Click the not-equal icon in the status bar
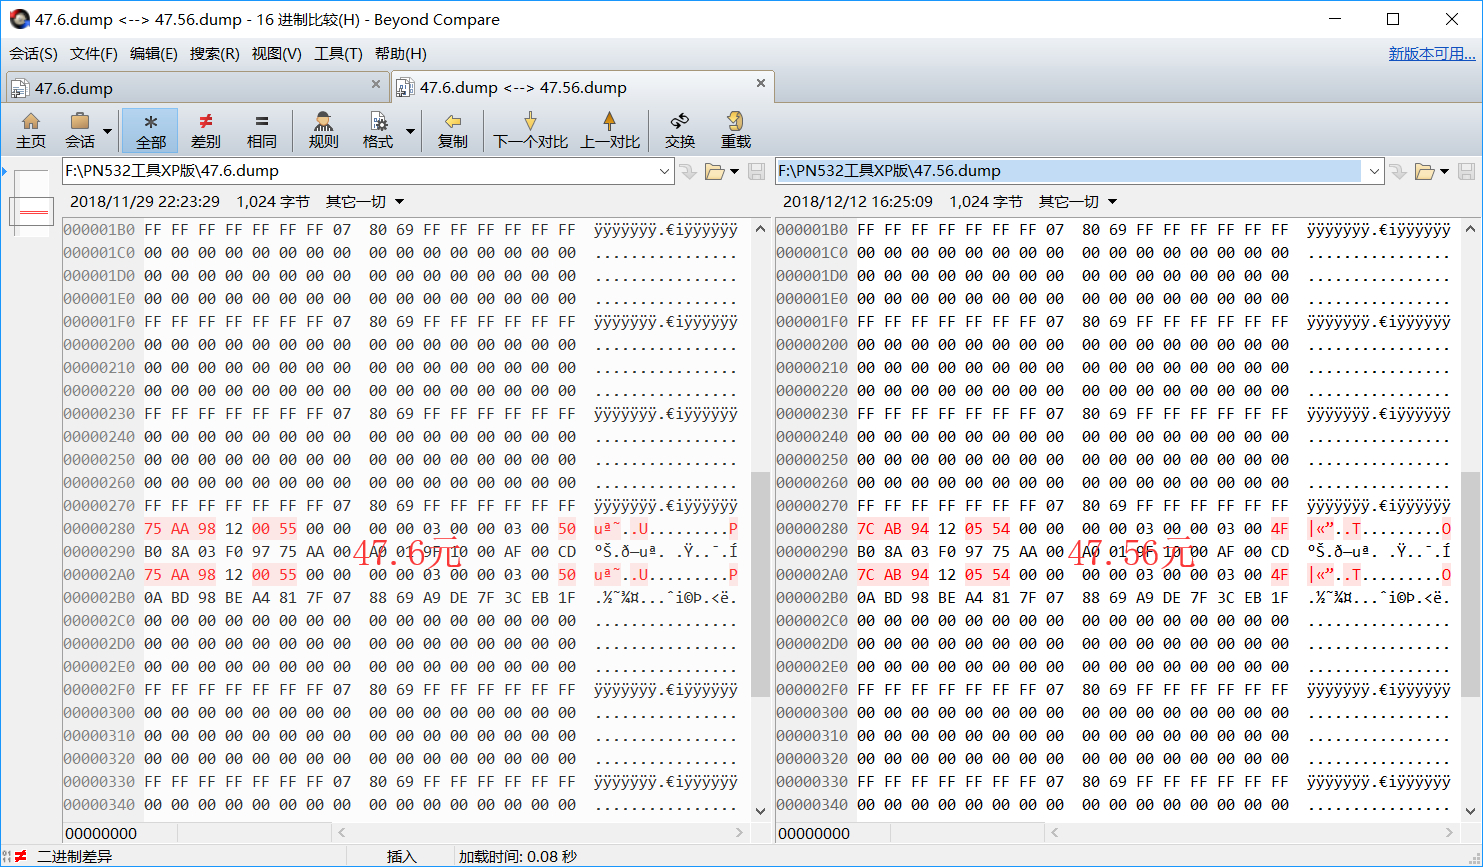Viewport: 1483px width, 867px height. click(x=21, y=856)
